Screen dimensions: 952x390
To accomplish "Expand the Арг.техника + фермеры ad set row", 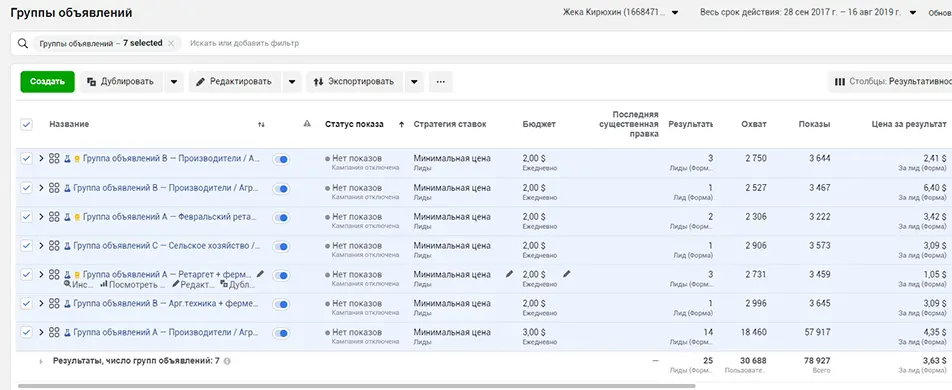I will click(41, 303).
